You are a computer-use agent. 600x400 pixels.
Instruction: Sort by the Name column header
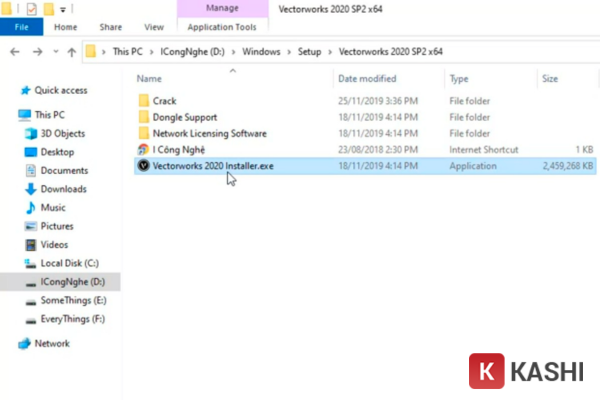coord(149,79)
